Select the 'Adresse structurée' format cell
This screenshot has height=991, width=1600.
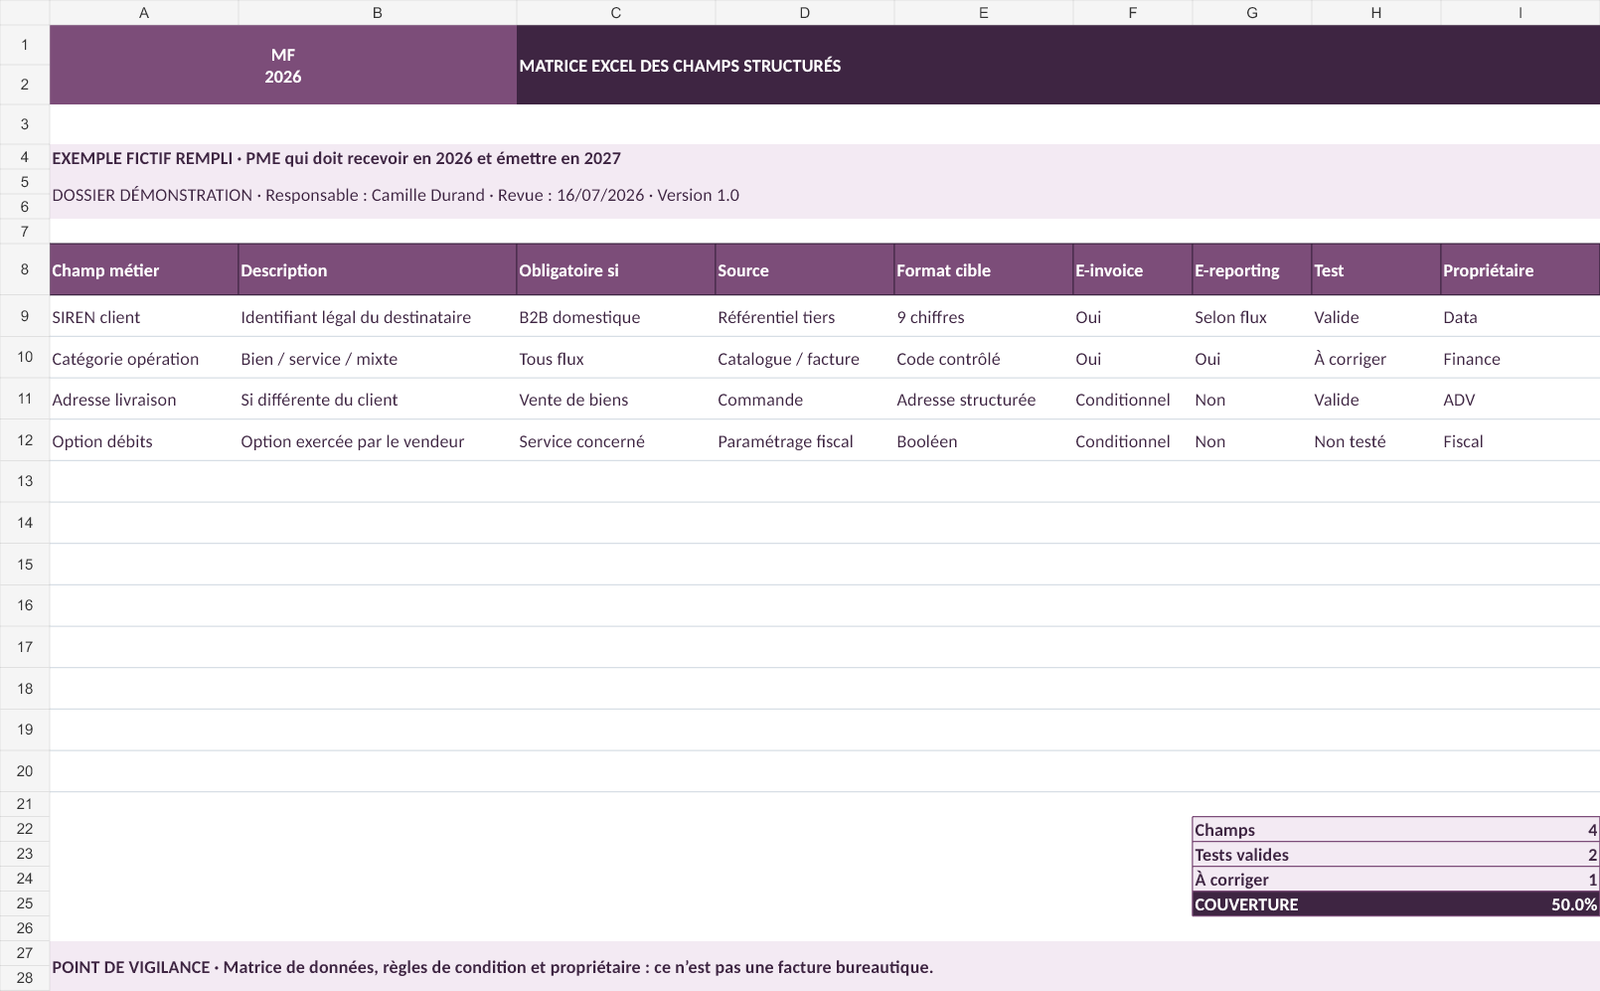point(984,400)
